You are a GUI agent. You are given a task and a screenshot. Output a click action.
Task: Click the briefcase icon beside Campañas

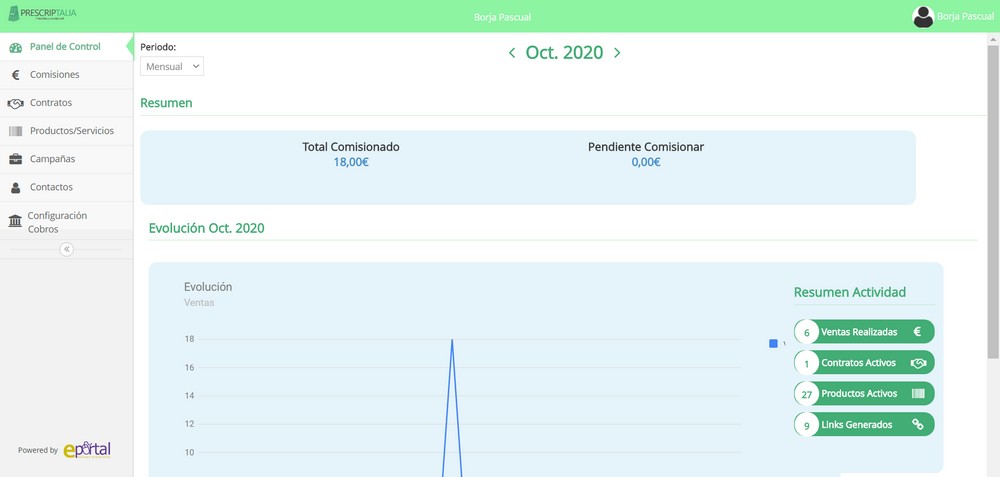coord(15,159)
